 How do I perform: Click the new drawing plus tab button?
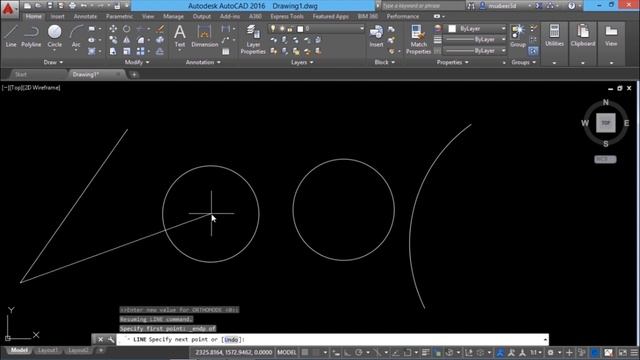[134, 75]
